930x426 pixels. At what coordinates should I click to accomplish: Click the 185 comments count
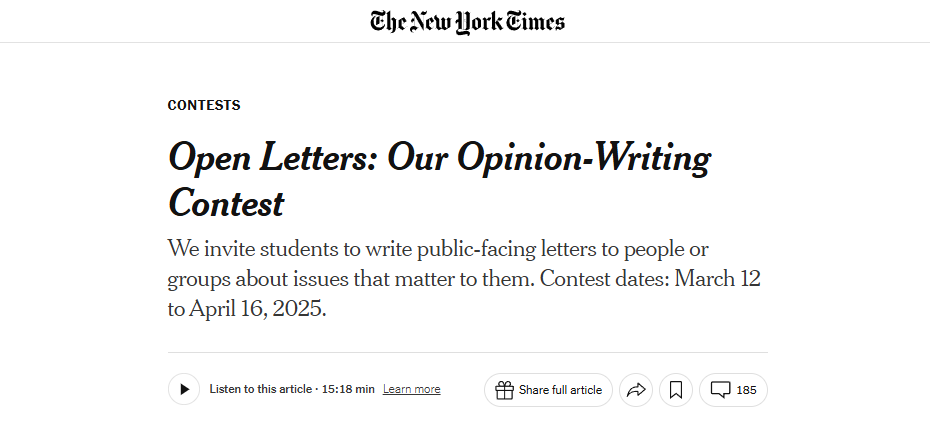[746, 390]
